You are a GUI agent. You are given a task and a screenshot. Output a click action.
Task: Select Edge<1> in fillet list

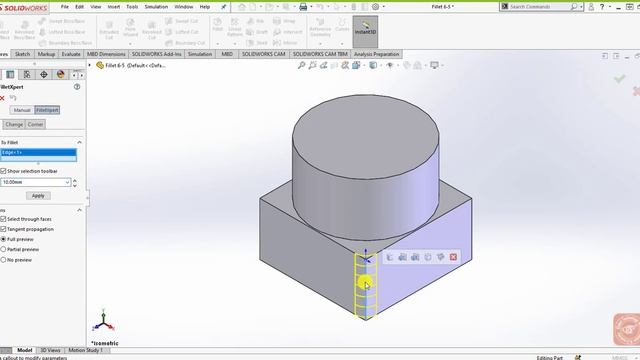point(38,152)
